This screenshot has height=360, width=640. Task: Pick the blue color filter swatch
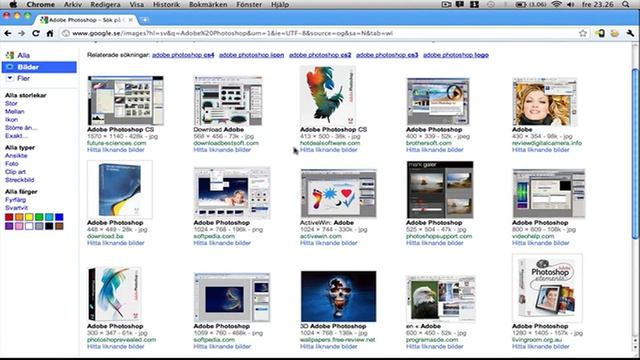click(59, 217)
